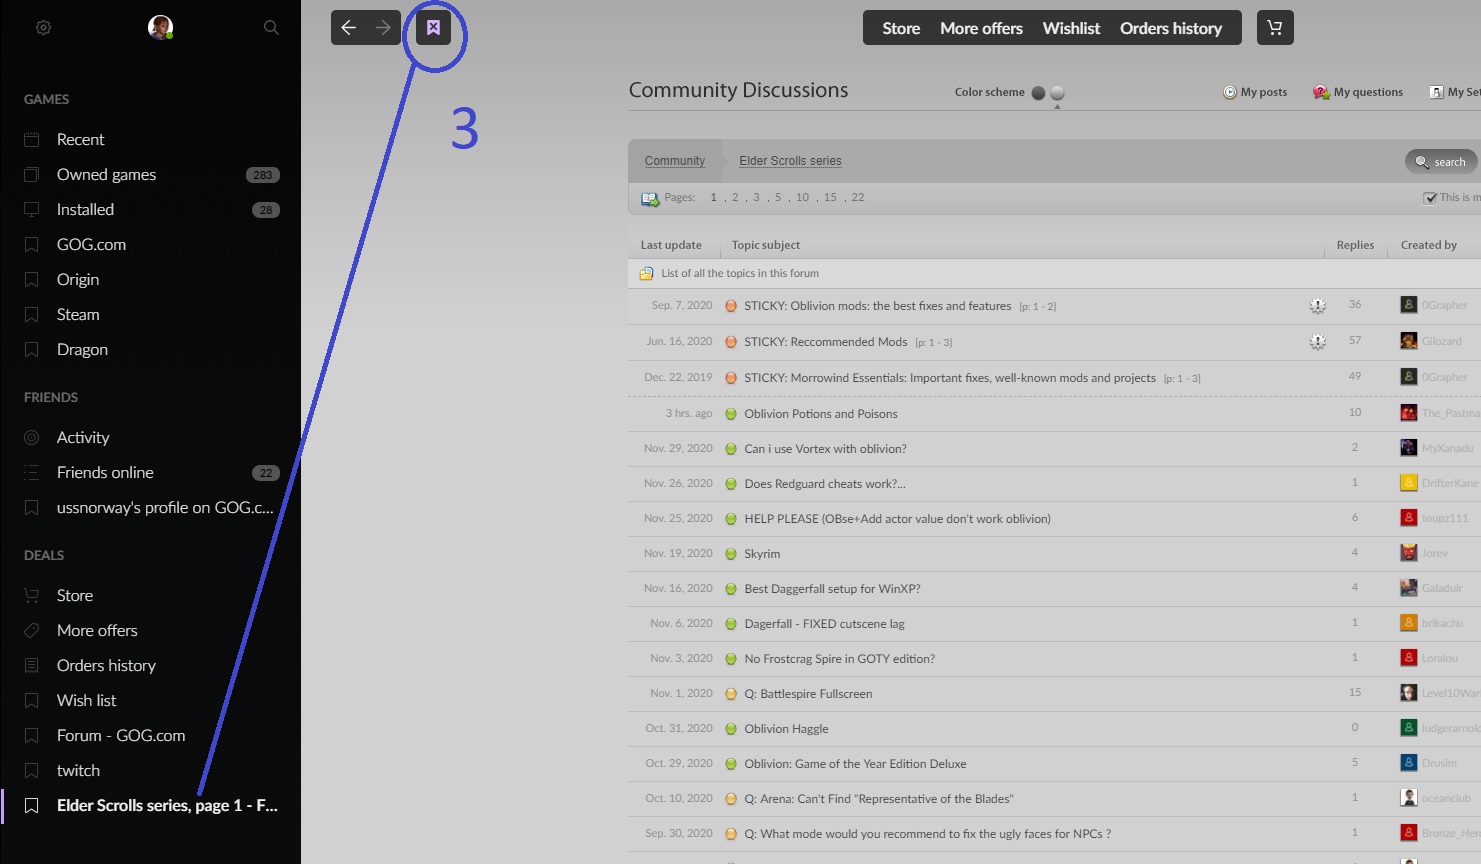This screenshot has height=864, width=1481.
Task: Open Orders history top menu
Action: [1171, 28]
